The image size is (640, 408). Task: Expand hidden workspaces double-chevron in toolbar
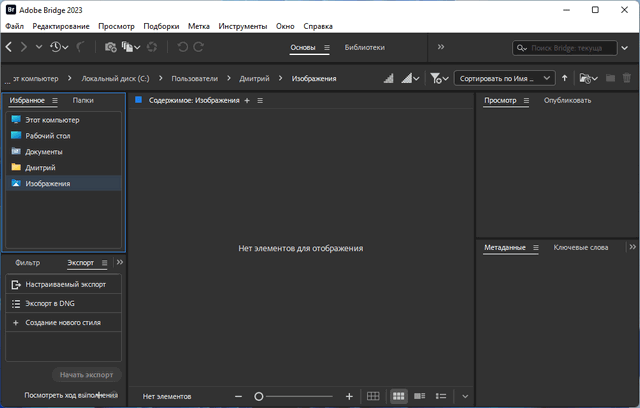click(441, 47)
